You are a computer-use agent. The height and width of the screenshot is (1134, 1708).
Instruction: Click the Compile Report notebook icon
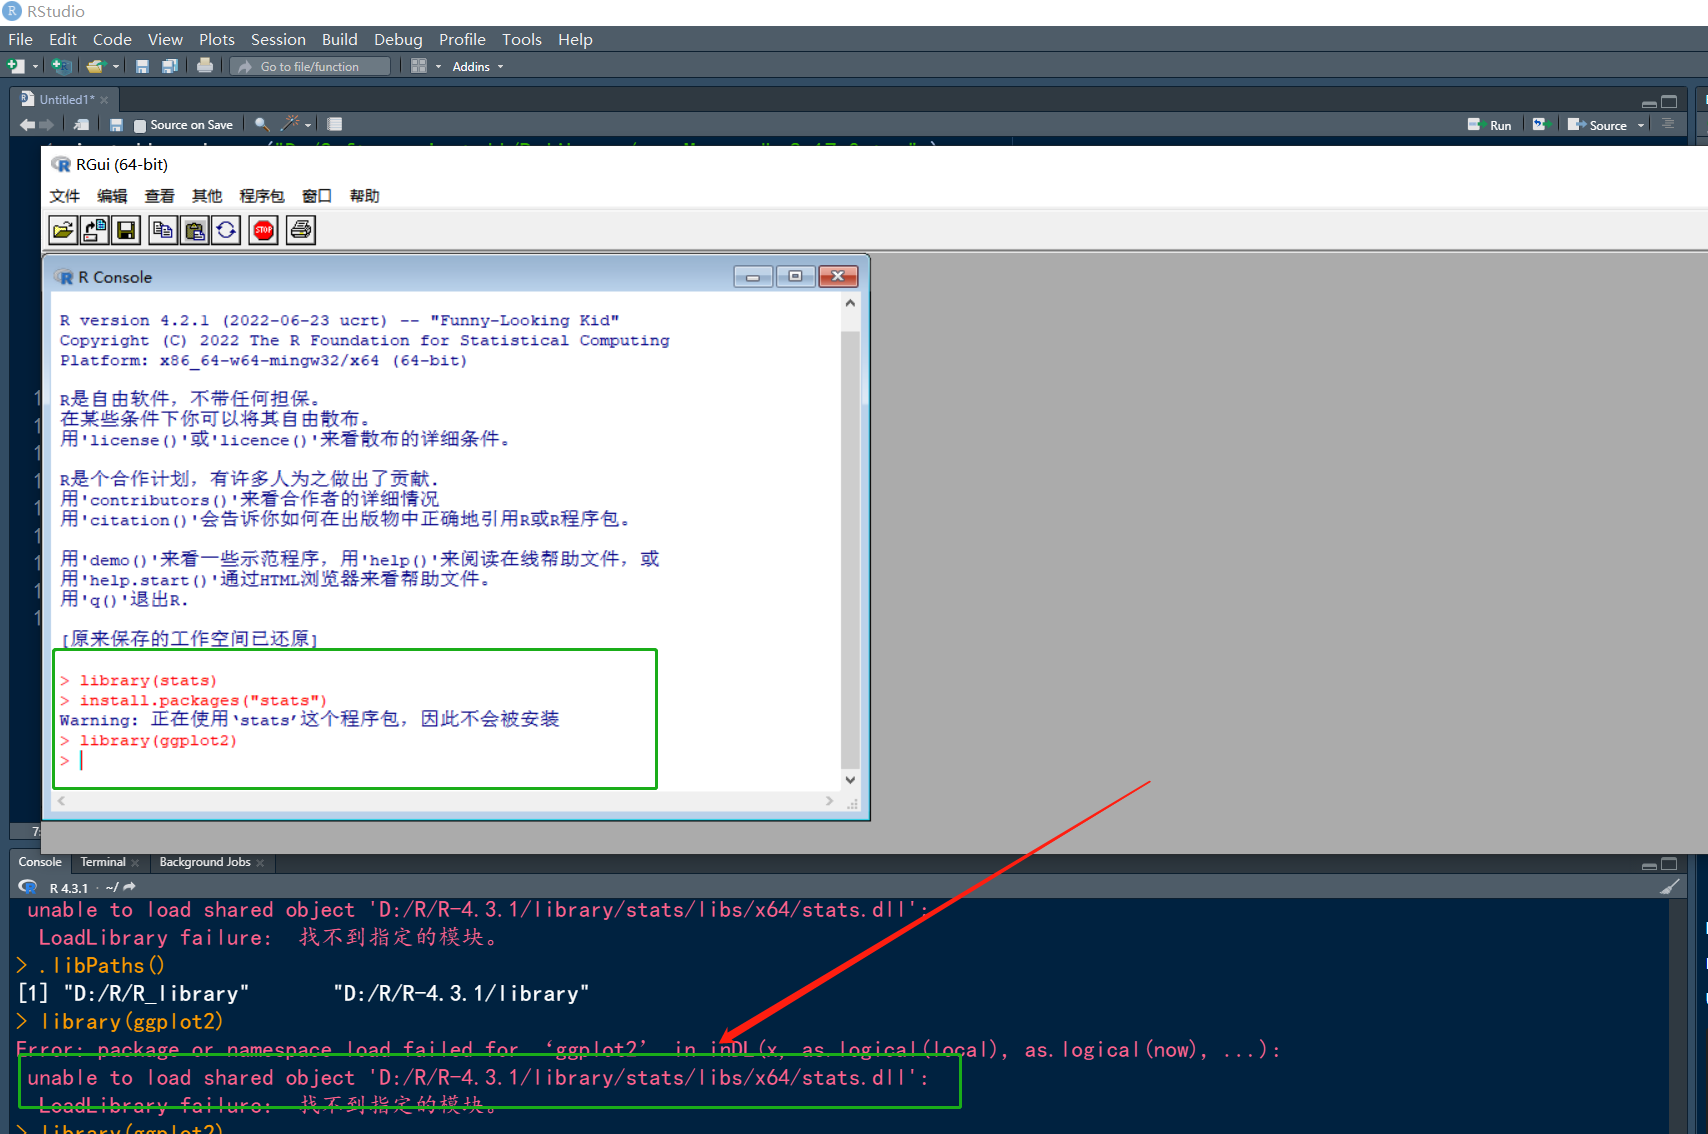click(x=335, y=125)
